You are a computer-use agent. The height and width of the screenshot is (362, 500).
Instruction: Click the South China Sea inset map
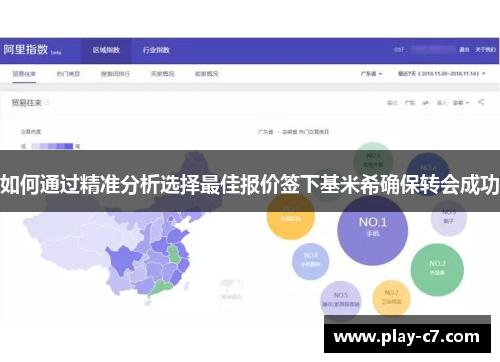(230, 295)
